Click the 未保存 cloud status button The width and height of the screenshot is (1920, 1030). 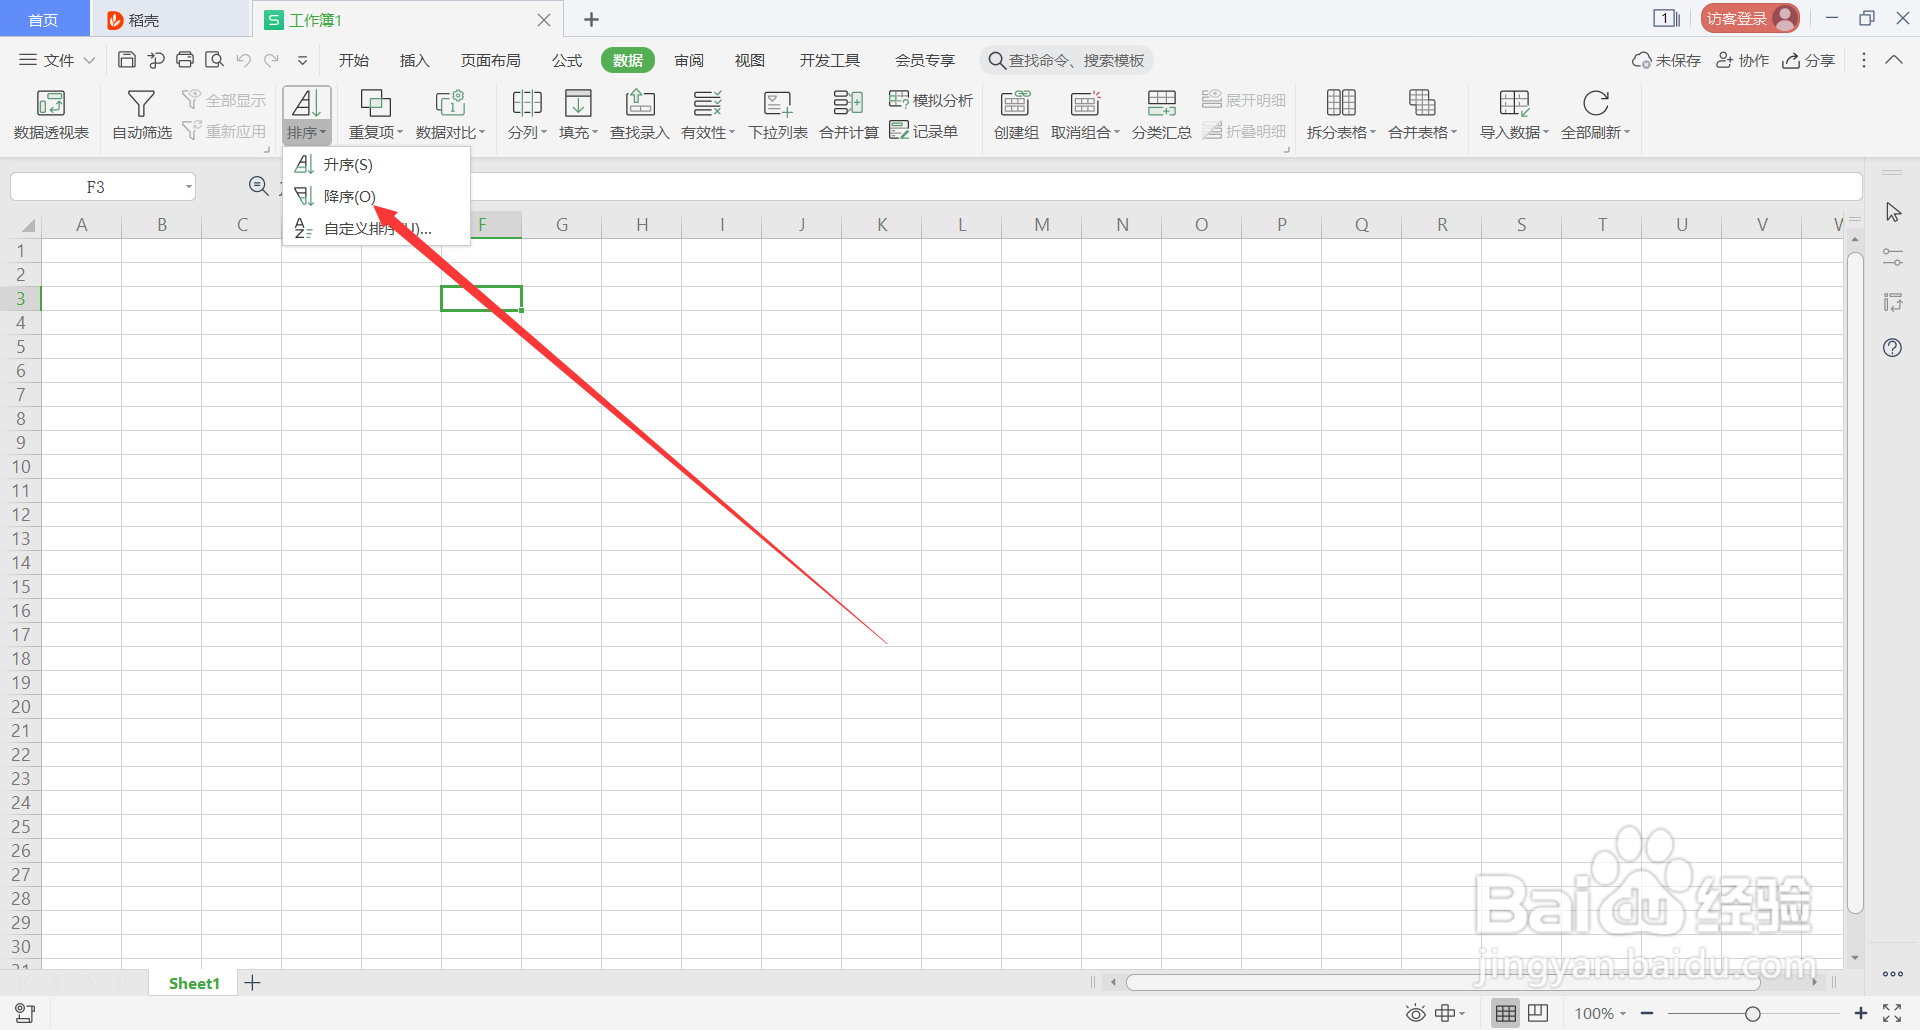pos(1666,60)
